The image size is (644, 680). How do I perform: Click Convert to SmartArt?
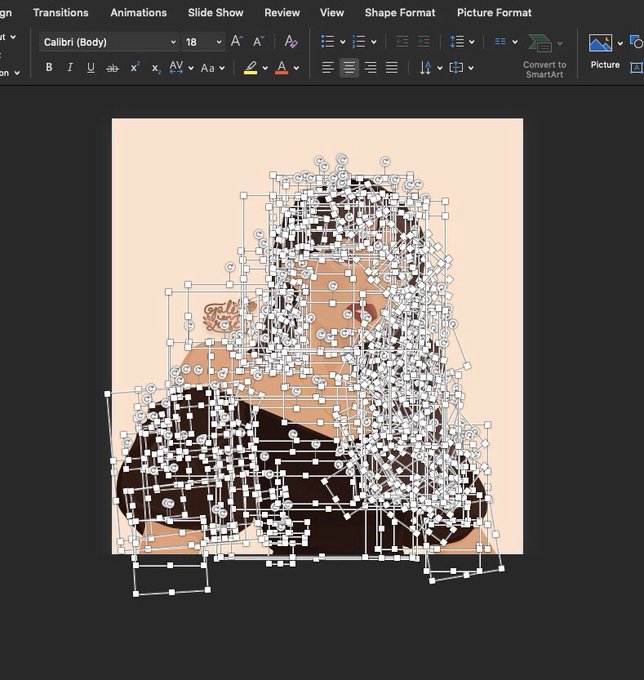click(544, 56)
